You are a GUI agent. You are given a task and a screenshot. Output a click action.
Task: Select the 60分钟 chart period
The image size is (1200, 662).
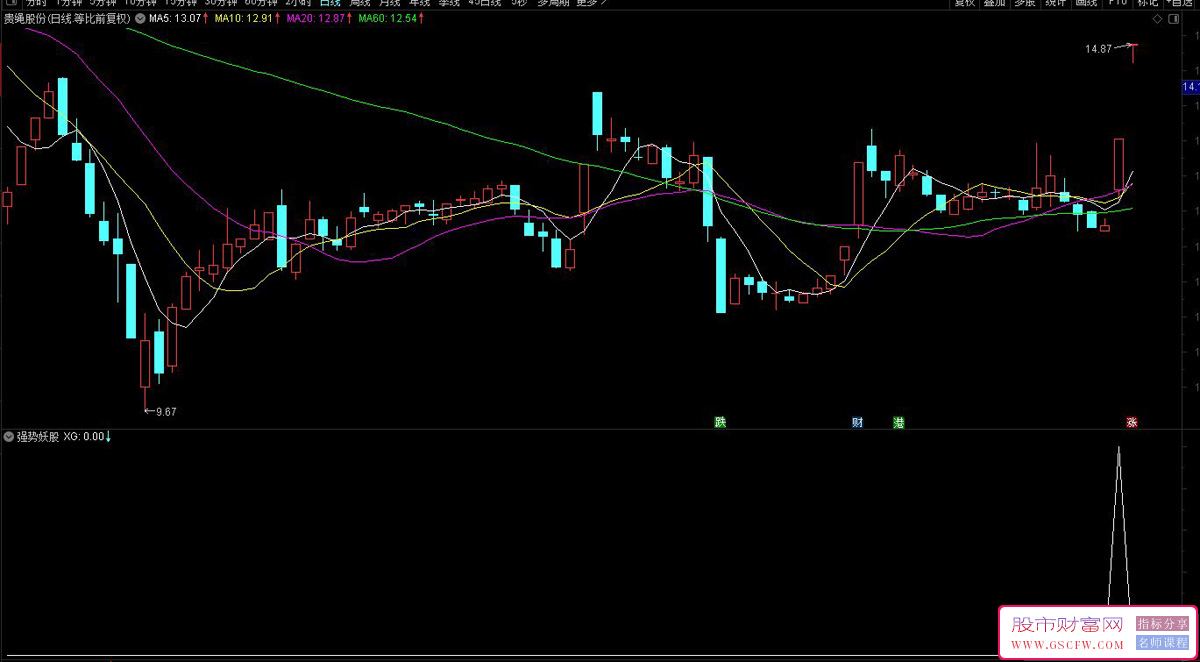(261, 3)
